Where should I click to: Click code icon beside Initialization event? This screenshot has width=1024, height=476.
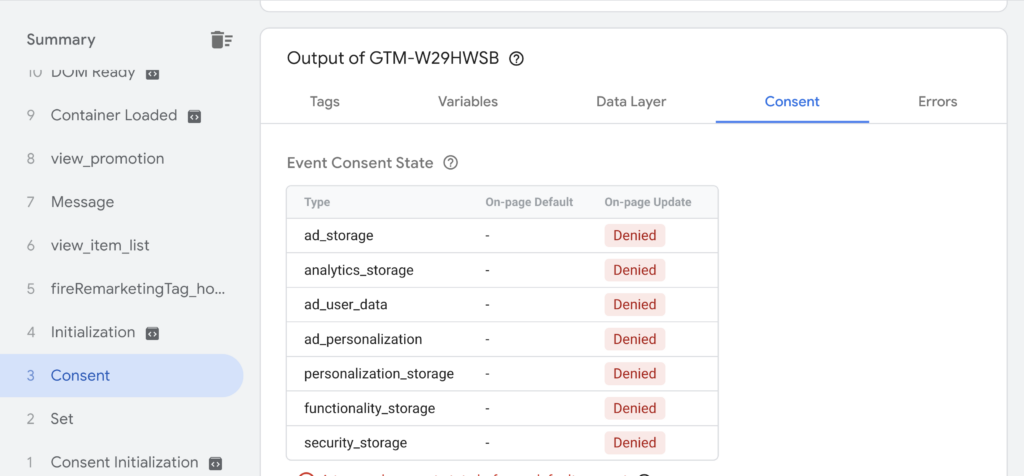tap(153, 333)
